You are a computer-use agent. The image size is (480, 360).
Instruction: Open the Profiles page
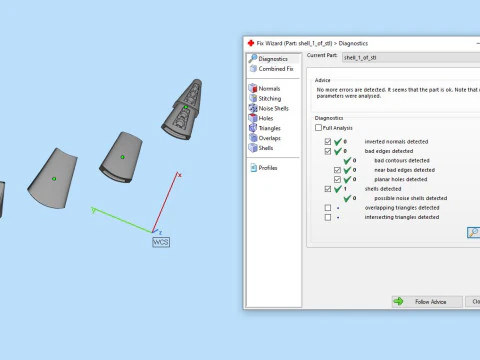click(264, 168)
